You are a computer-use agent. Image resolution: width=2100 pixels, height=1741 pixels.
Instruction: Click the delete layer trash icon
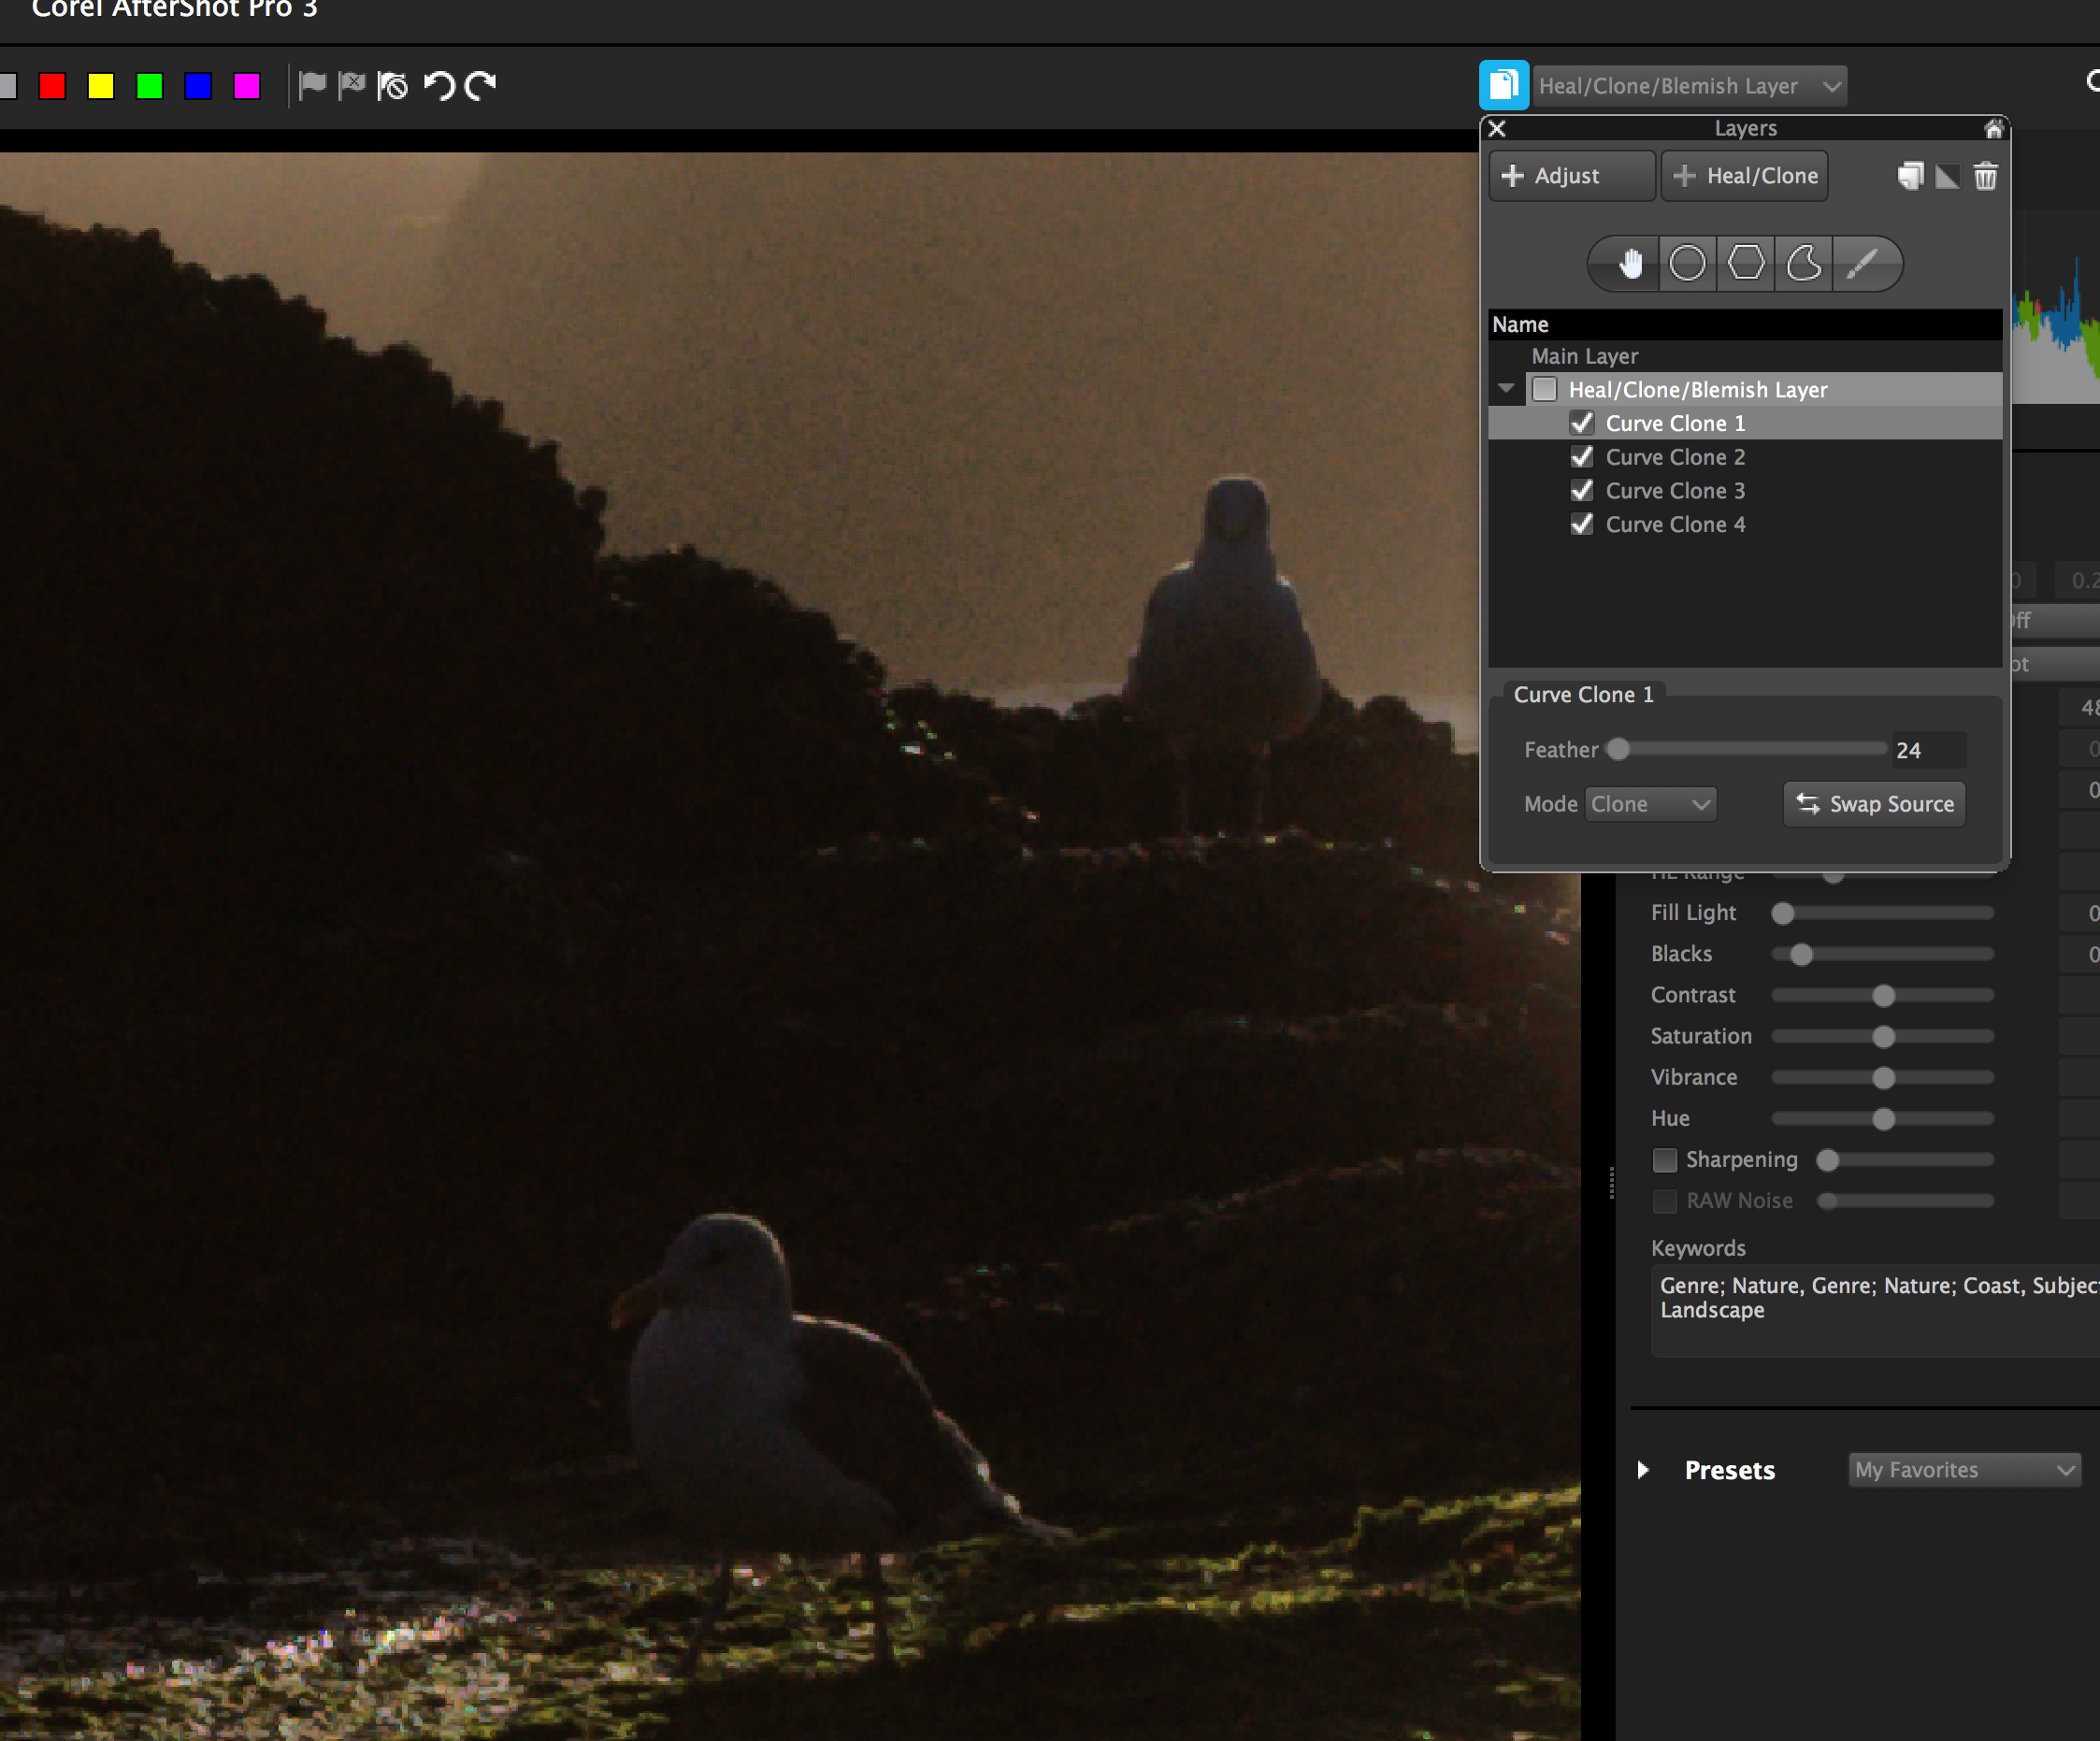1985,177
